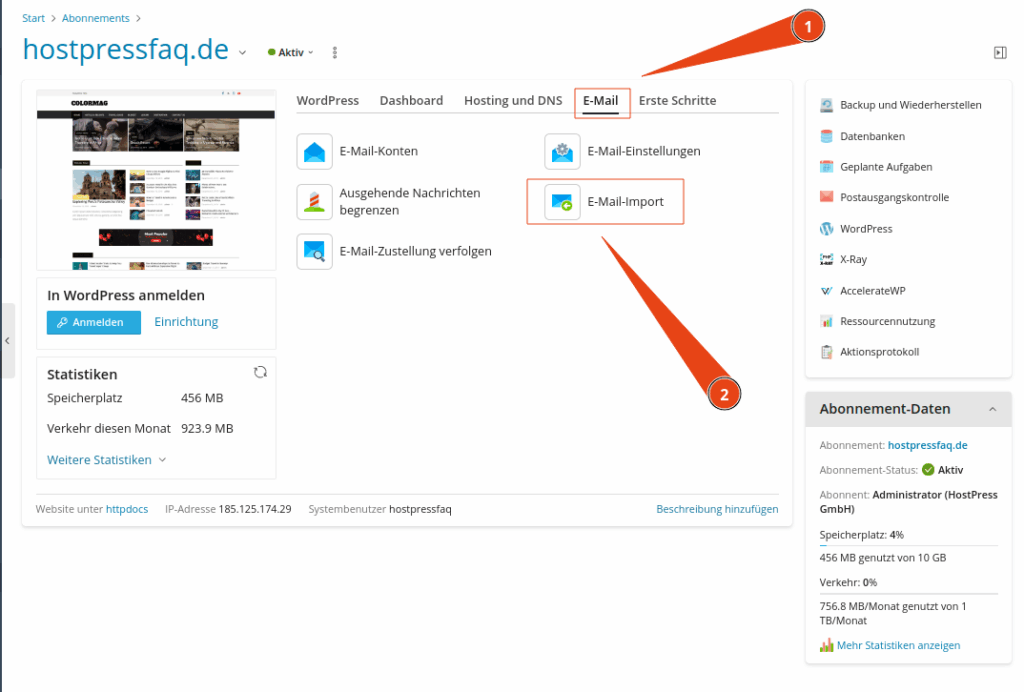This screenshot has width=1024, height=692.
Task: Open the three-dot subscription actions menu
Action: [x=334, y=53]
